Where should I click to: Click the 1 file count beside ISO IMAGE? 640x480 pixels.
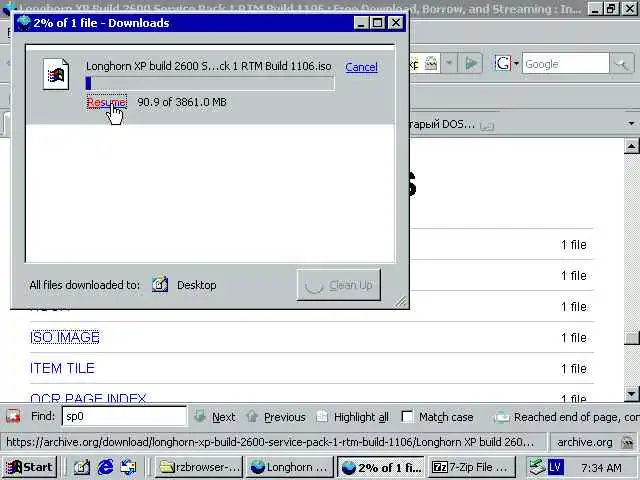573,338
